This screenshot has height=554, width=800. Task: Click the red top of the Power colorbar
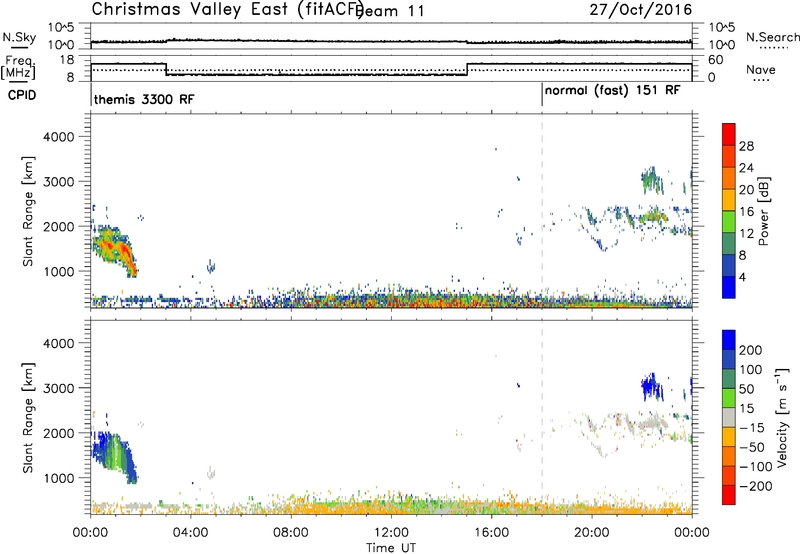click(729, 134)
